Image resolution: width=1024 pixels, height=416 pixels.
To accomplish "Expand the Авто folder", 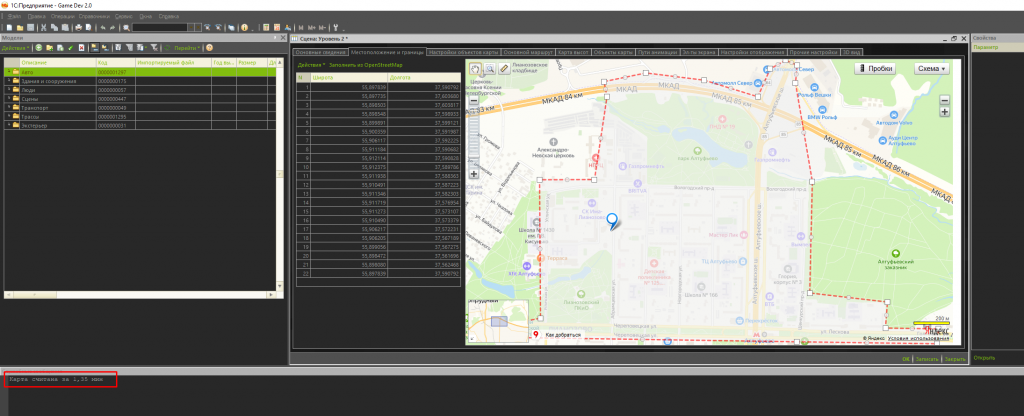I will click(9, 72).
